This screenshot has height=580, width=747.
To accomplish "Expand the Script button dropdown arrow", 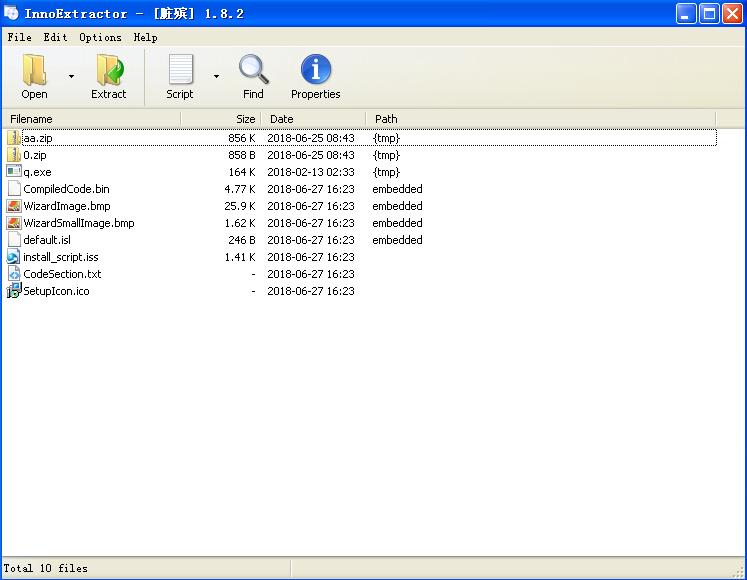I will pos(216,76).
